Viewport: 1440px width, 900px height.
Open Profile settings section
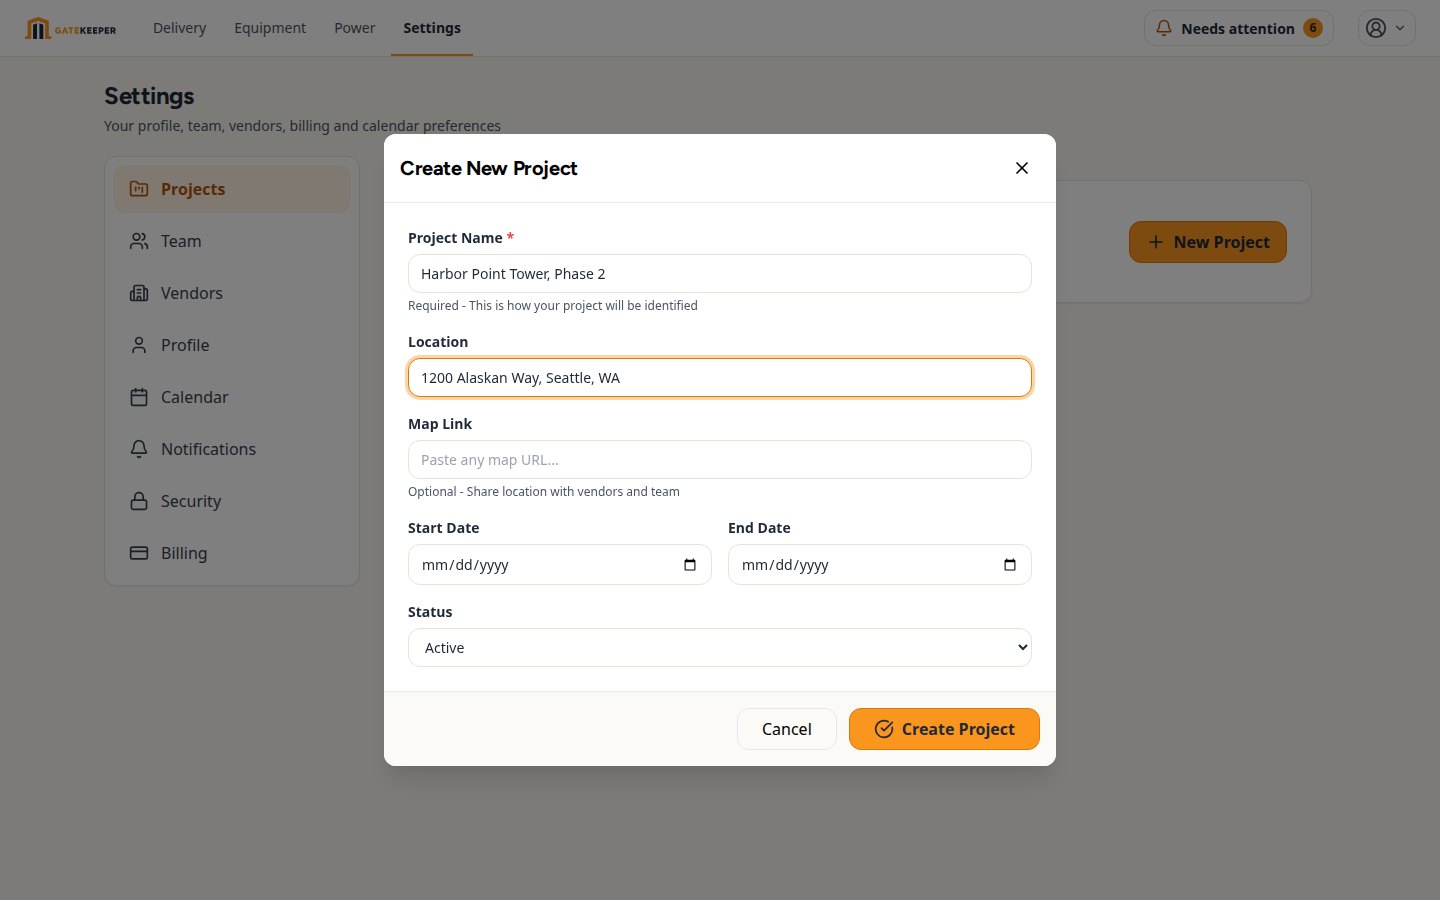tap(232, 345)
